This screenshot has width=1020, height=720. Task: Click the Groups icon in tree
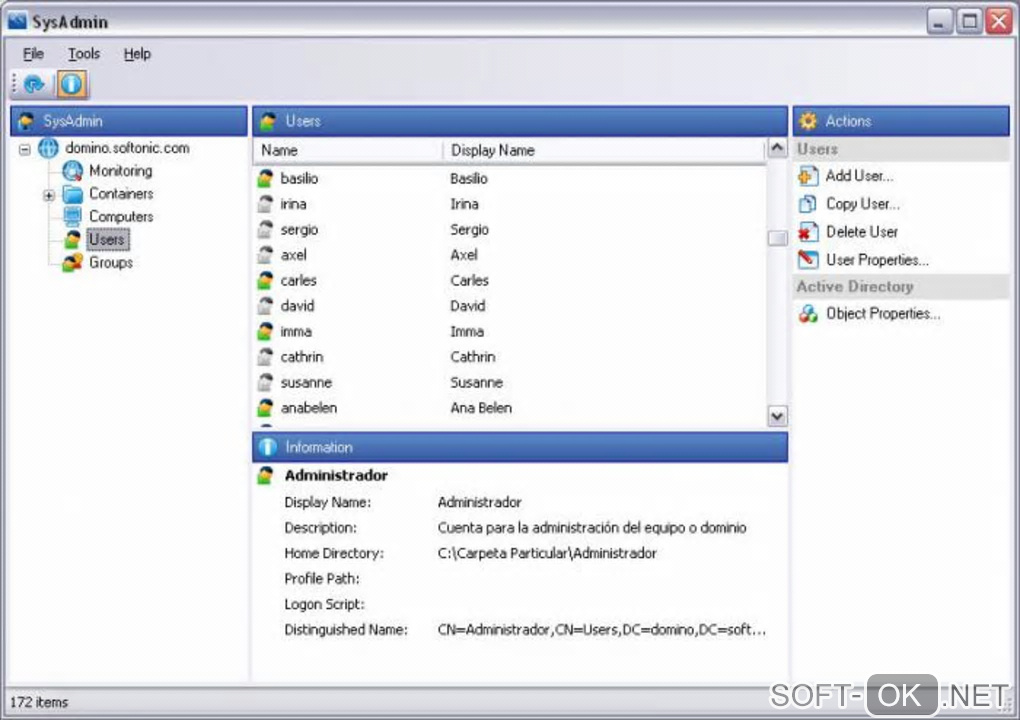pyautogui.click(x=72, y=262)
